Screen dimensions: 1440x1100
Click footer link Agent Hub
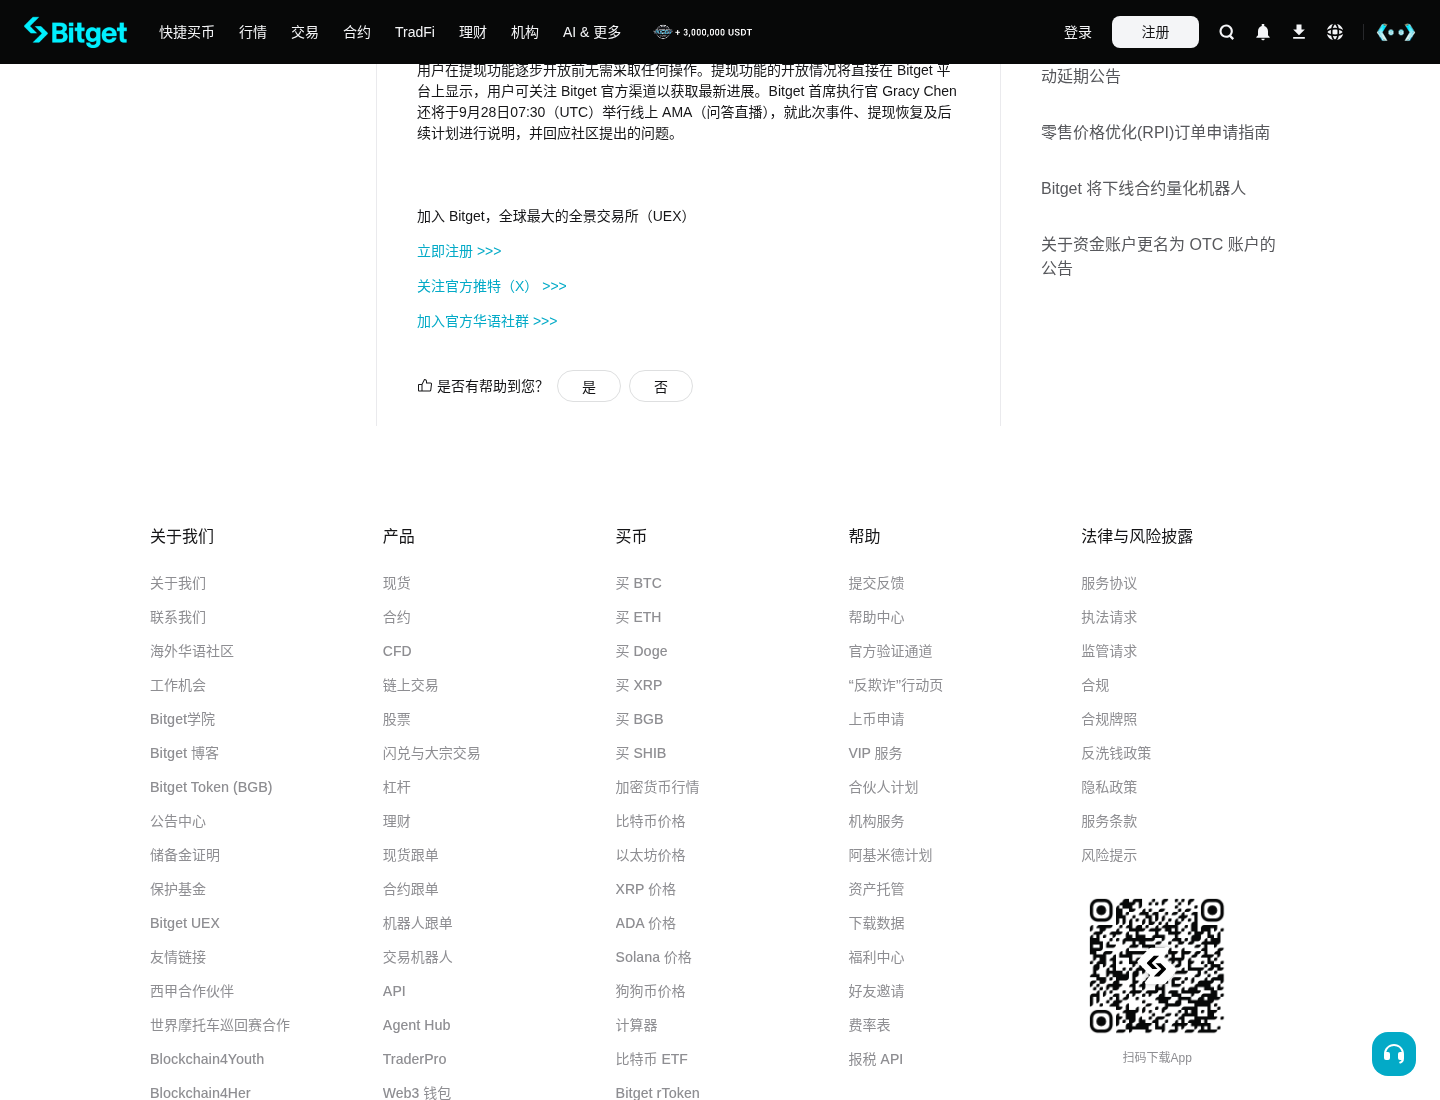417,1025
